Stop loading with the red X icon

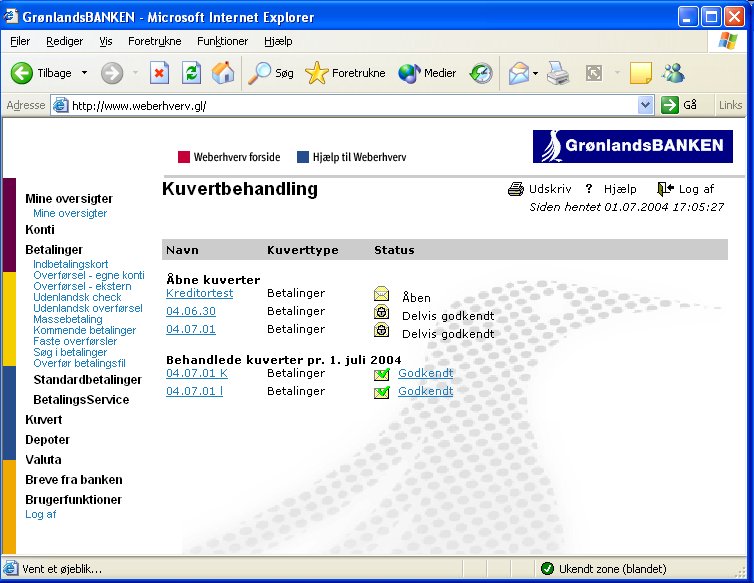tap(159, 73)
